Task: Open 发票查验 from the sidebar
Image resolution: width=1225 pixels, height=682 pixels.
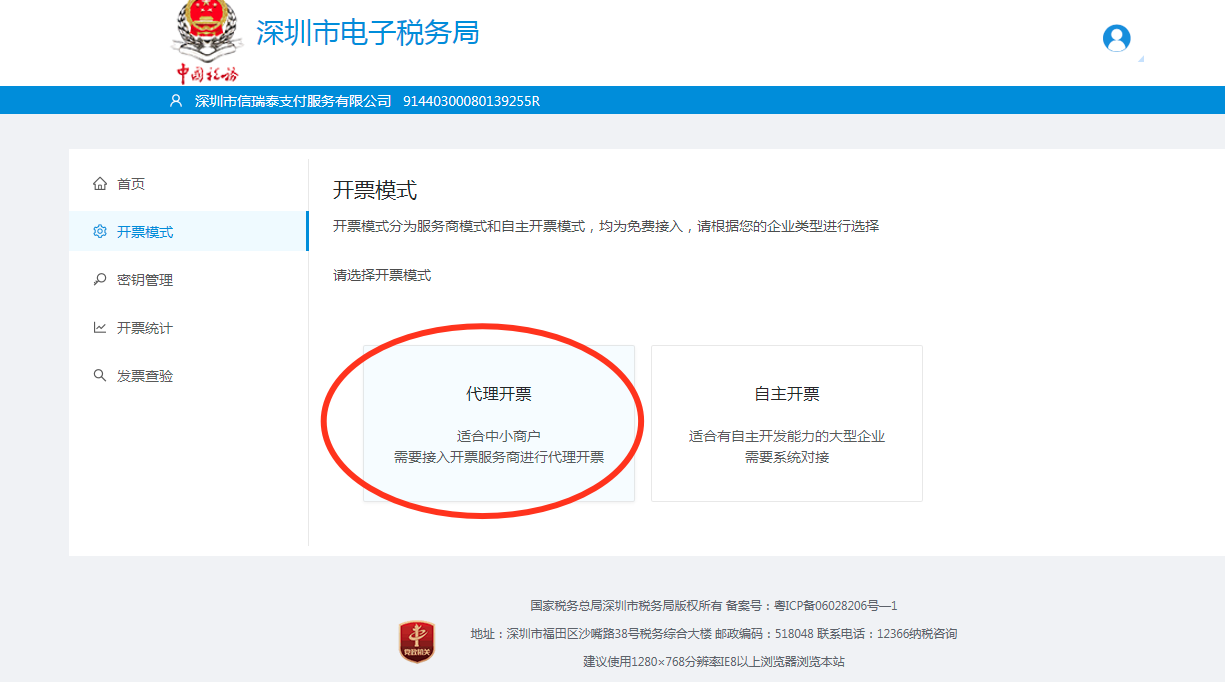Action: click(x=145, y=376)
